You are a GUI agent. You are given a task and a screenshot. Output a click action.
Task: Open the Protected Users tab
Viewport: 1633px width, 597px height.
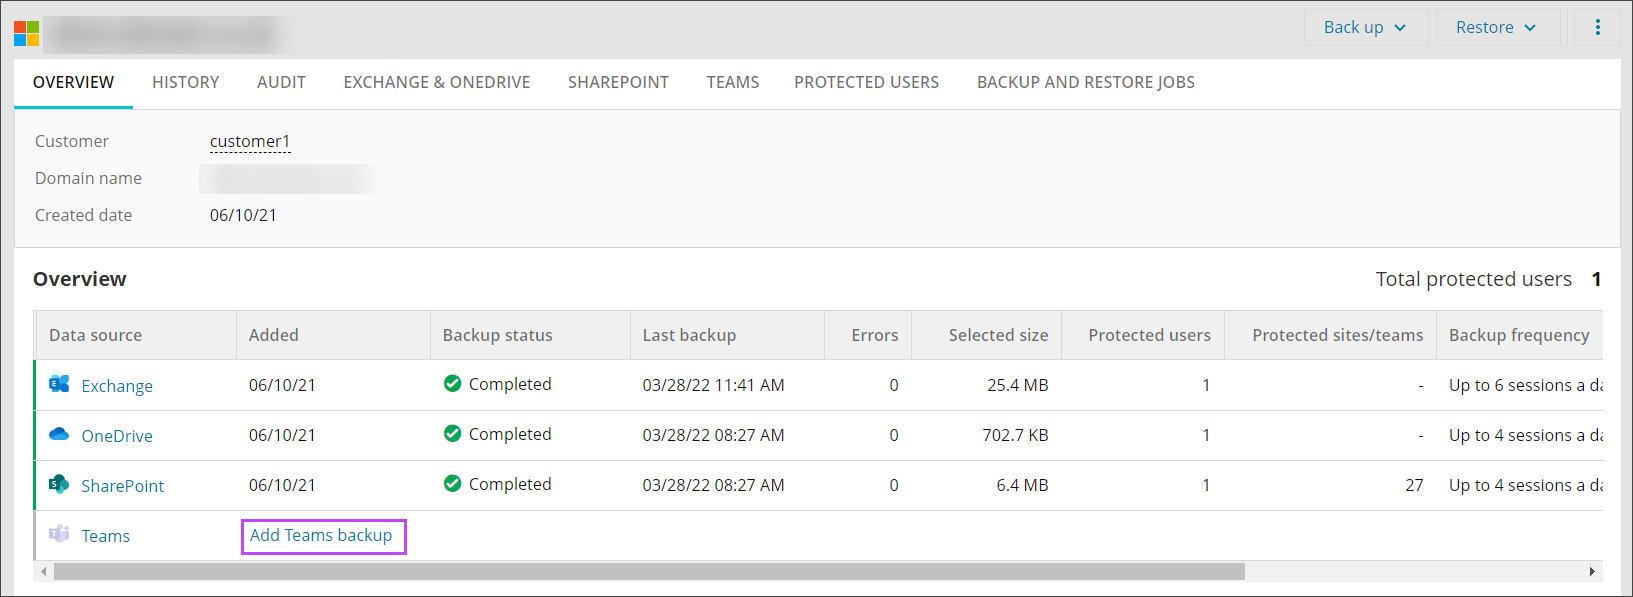pyautogui.click(x=866, y=82)
